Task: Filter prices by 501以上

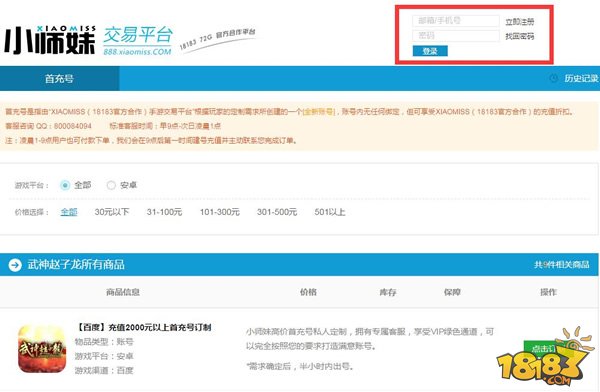Action: 330,212
